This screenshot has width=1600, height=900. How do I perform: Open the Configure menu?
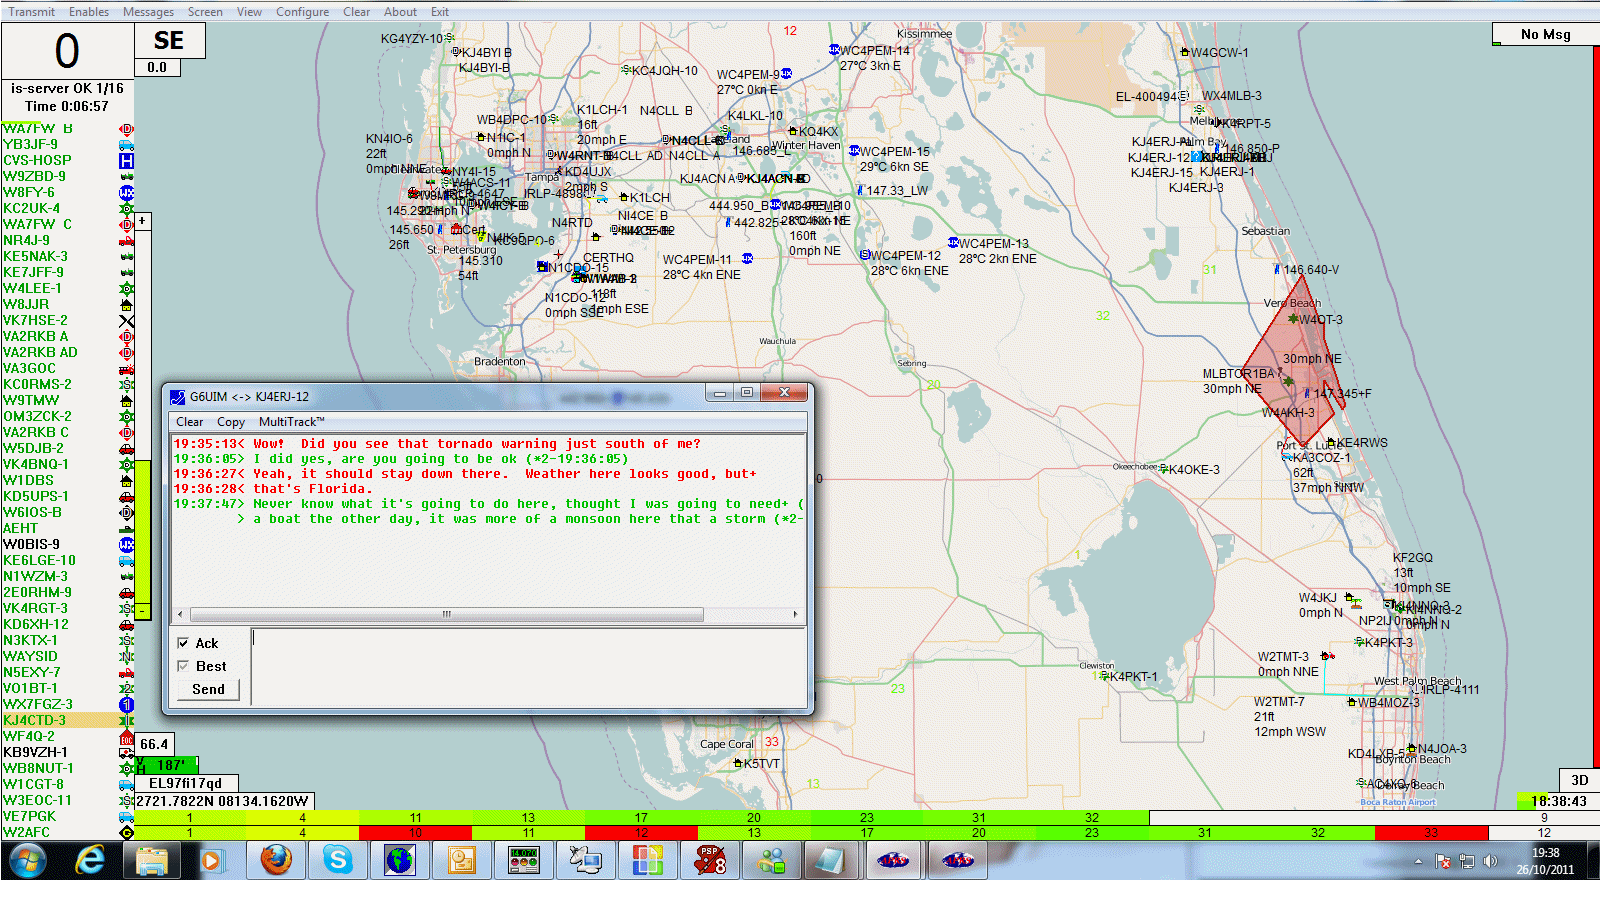click(302, 12)
